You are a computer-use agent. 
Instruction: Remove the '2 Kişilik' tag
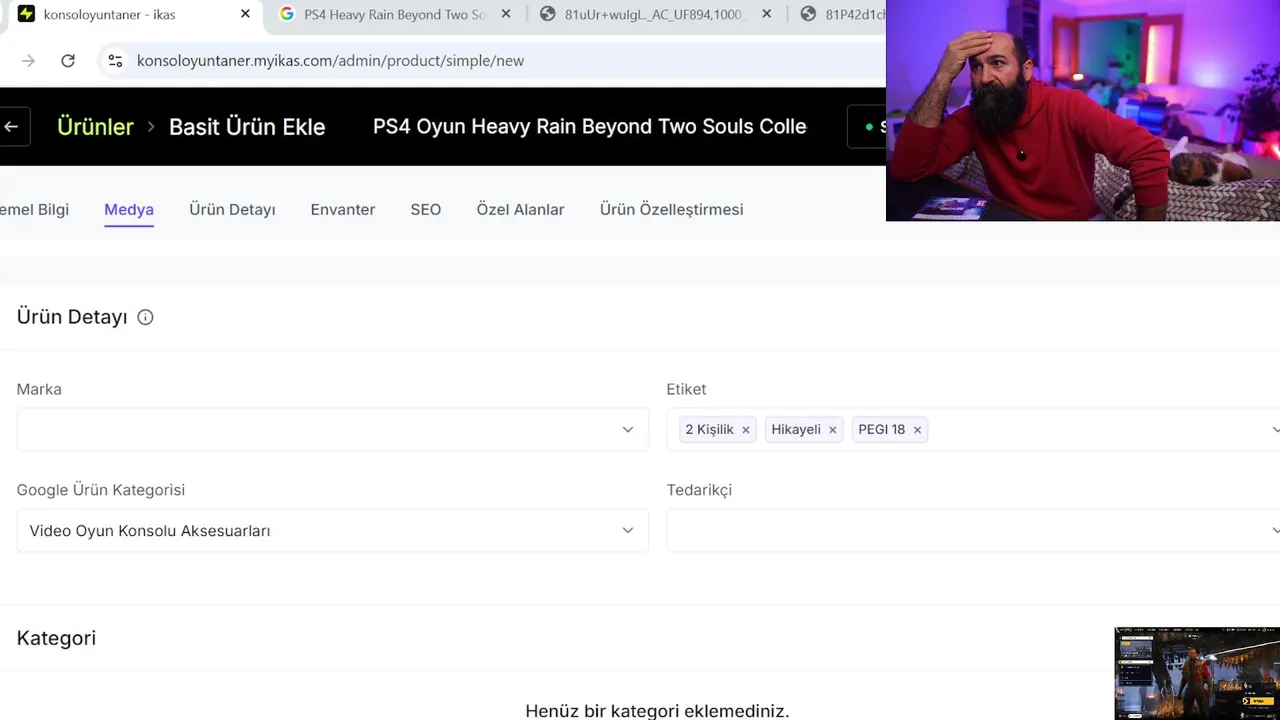(745, 430)
